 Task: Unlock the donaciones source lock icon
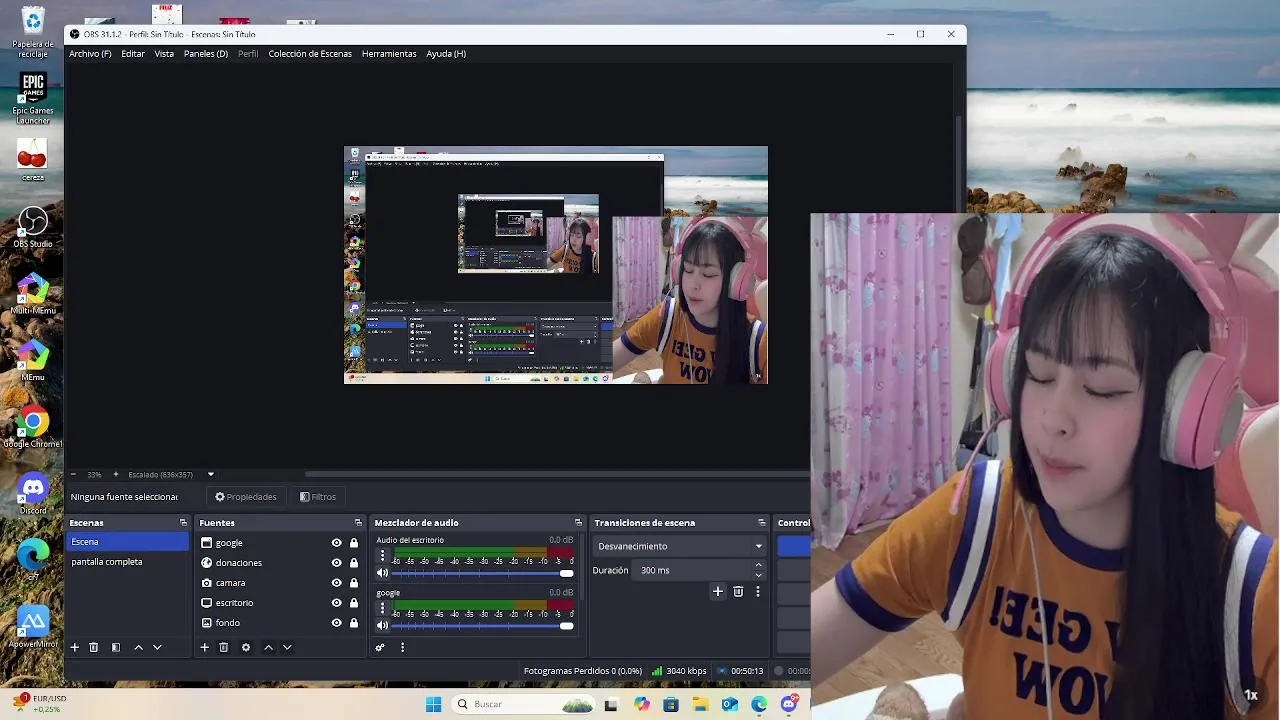point(354,562)
